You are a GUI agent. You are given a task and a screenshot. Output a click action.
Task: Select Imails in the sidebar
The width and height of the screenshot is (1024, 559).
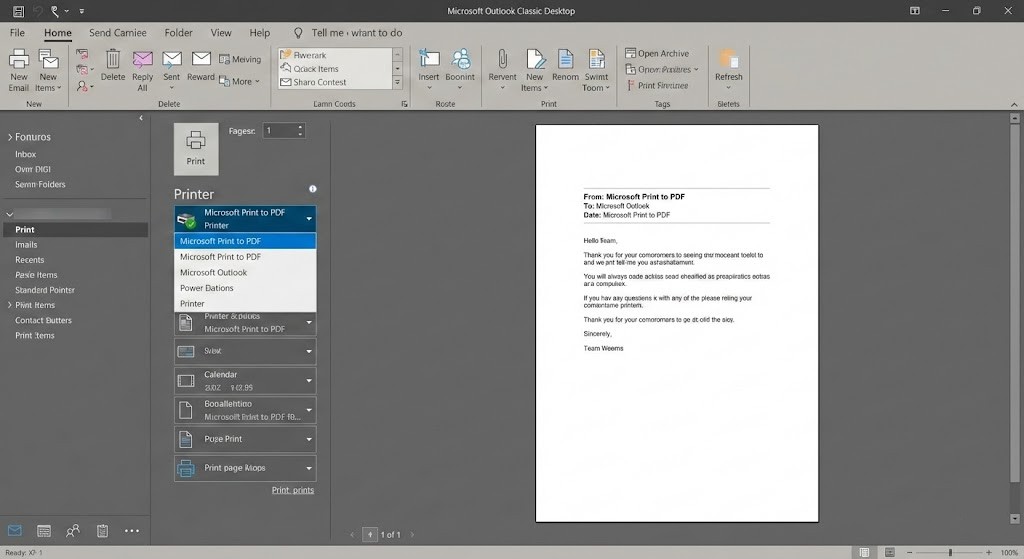(x=26, y=245)
